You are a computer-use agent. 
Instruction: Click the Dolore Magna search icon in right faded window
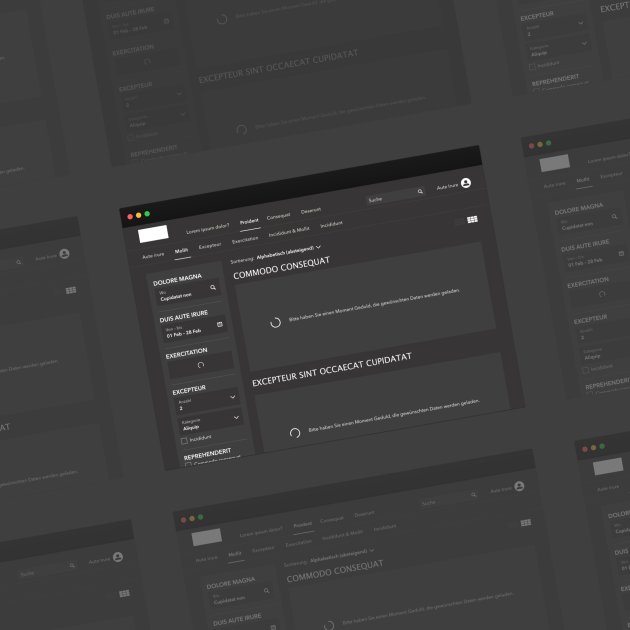(x=614, y=217)
